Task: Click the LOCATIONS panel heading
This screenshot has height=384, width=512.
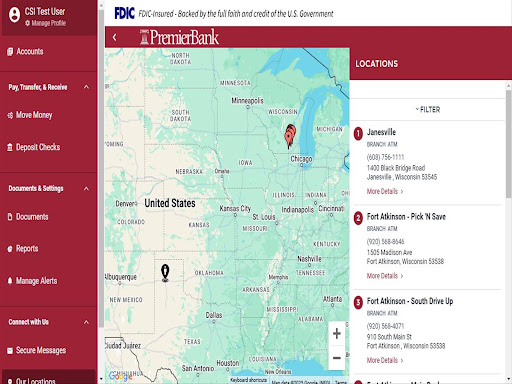Action: click(x=377, y=64)
